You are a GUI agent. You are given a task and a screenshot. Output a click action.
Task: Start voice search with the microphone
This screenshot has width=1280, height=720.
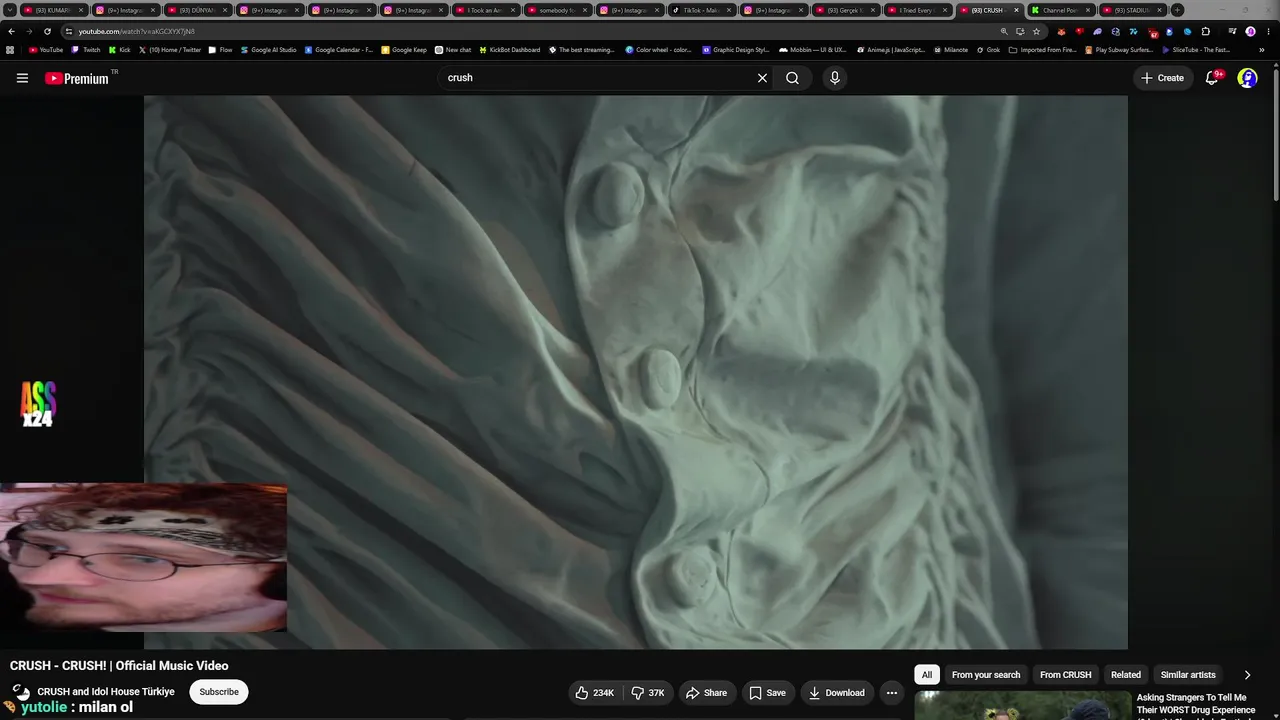[835, 78]
